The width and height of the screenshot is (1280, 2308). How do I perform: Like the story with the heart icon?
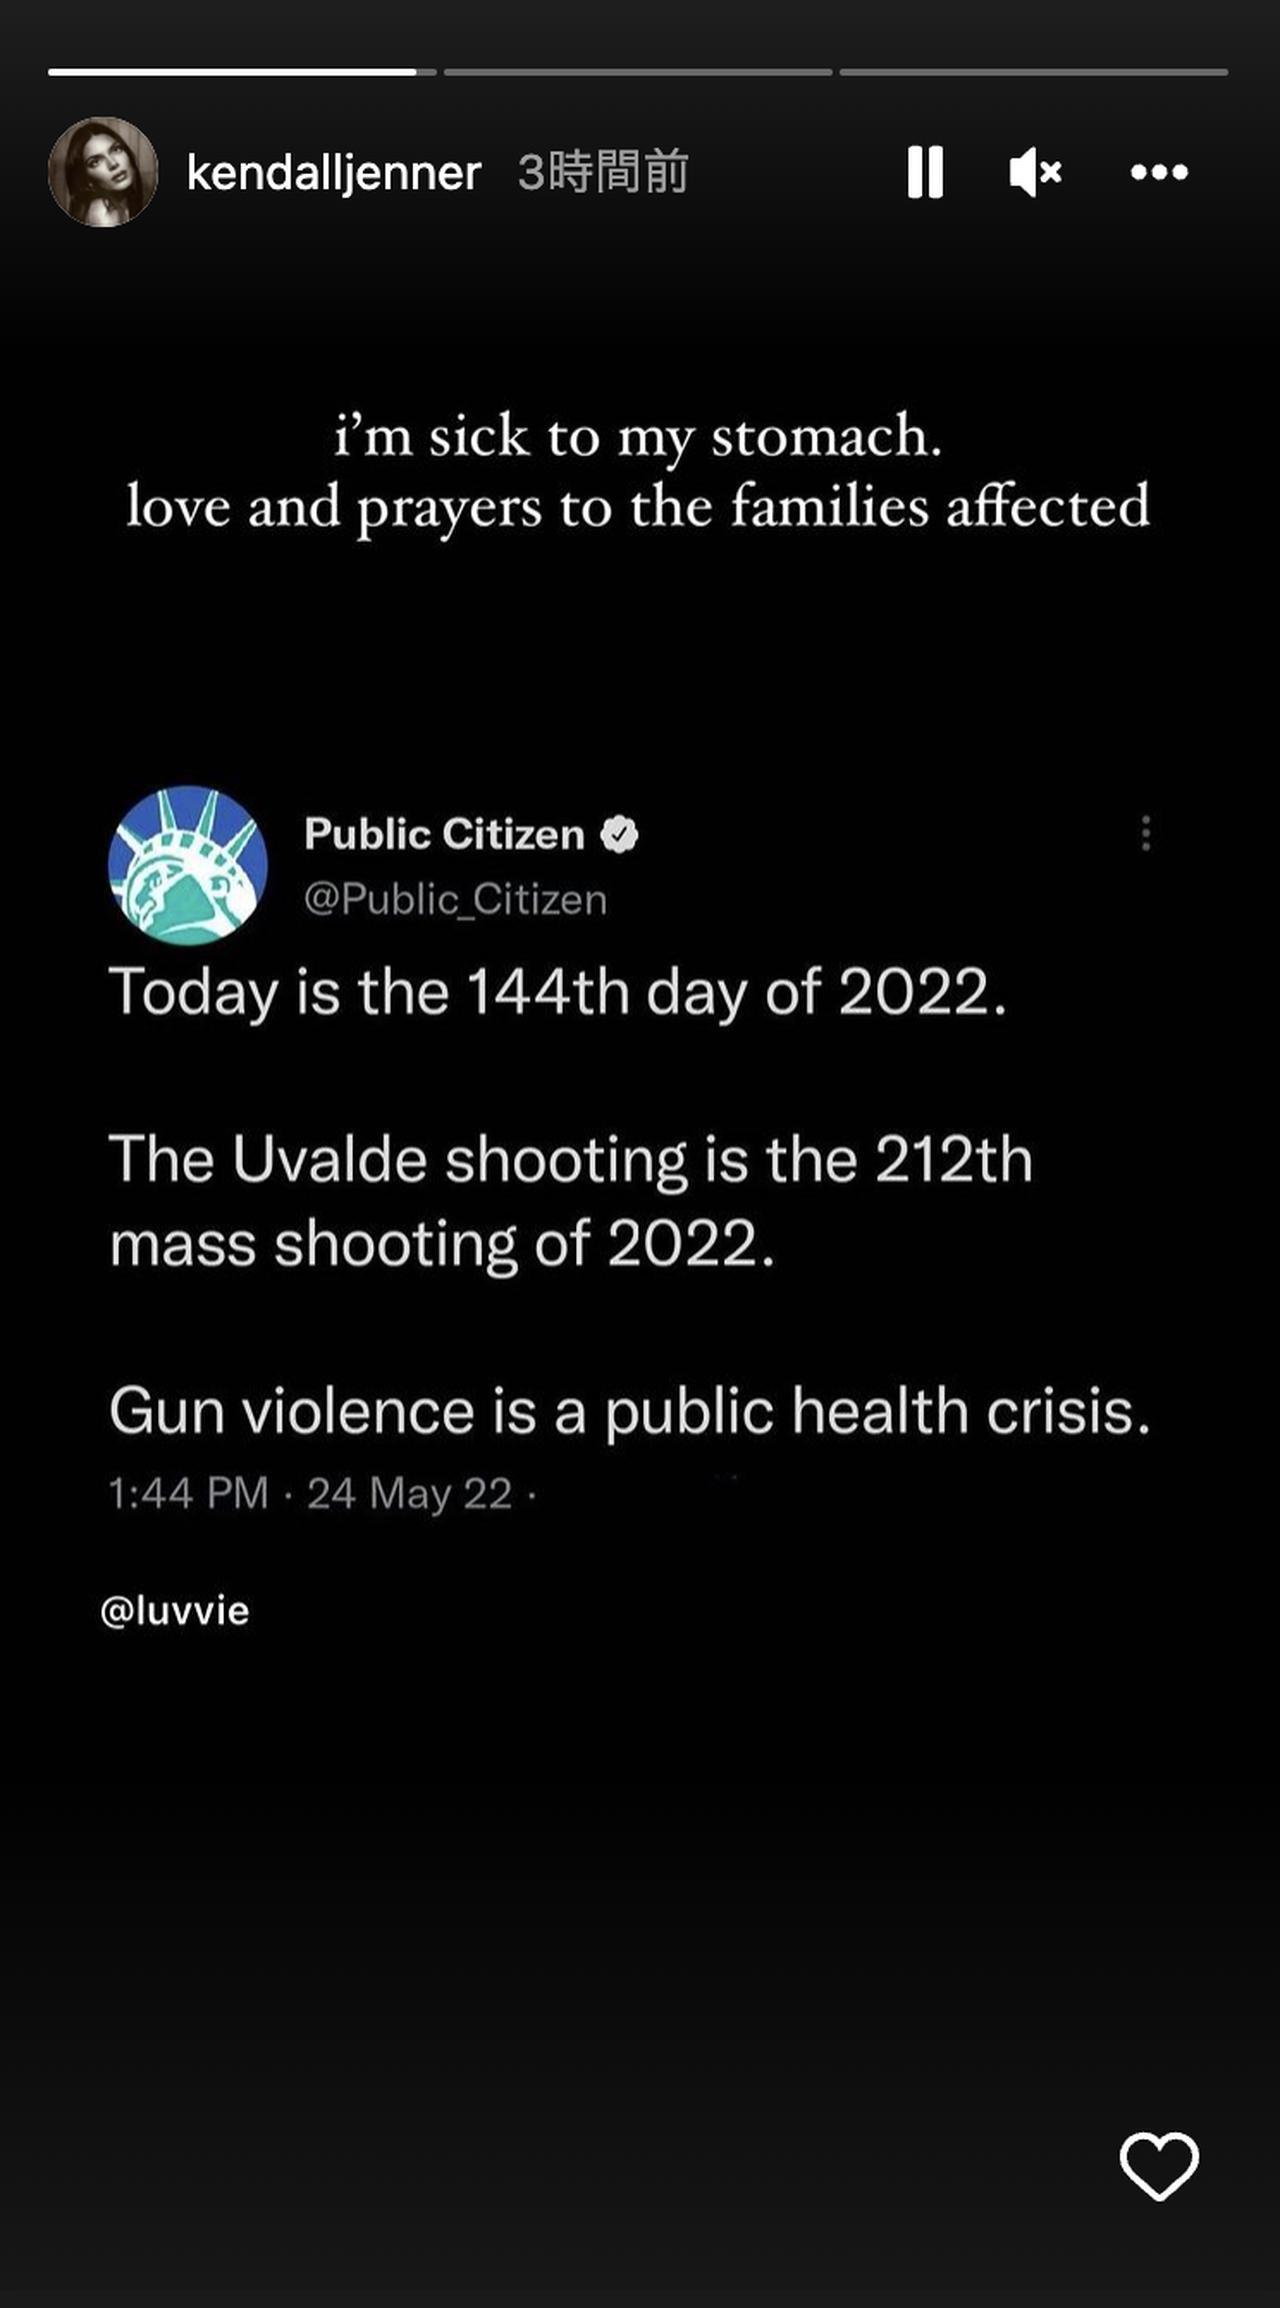click(x=1159, y=2166)
